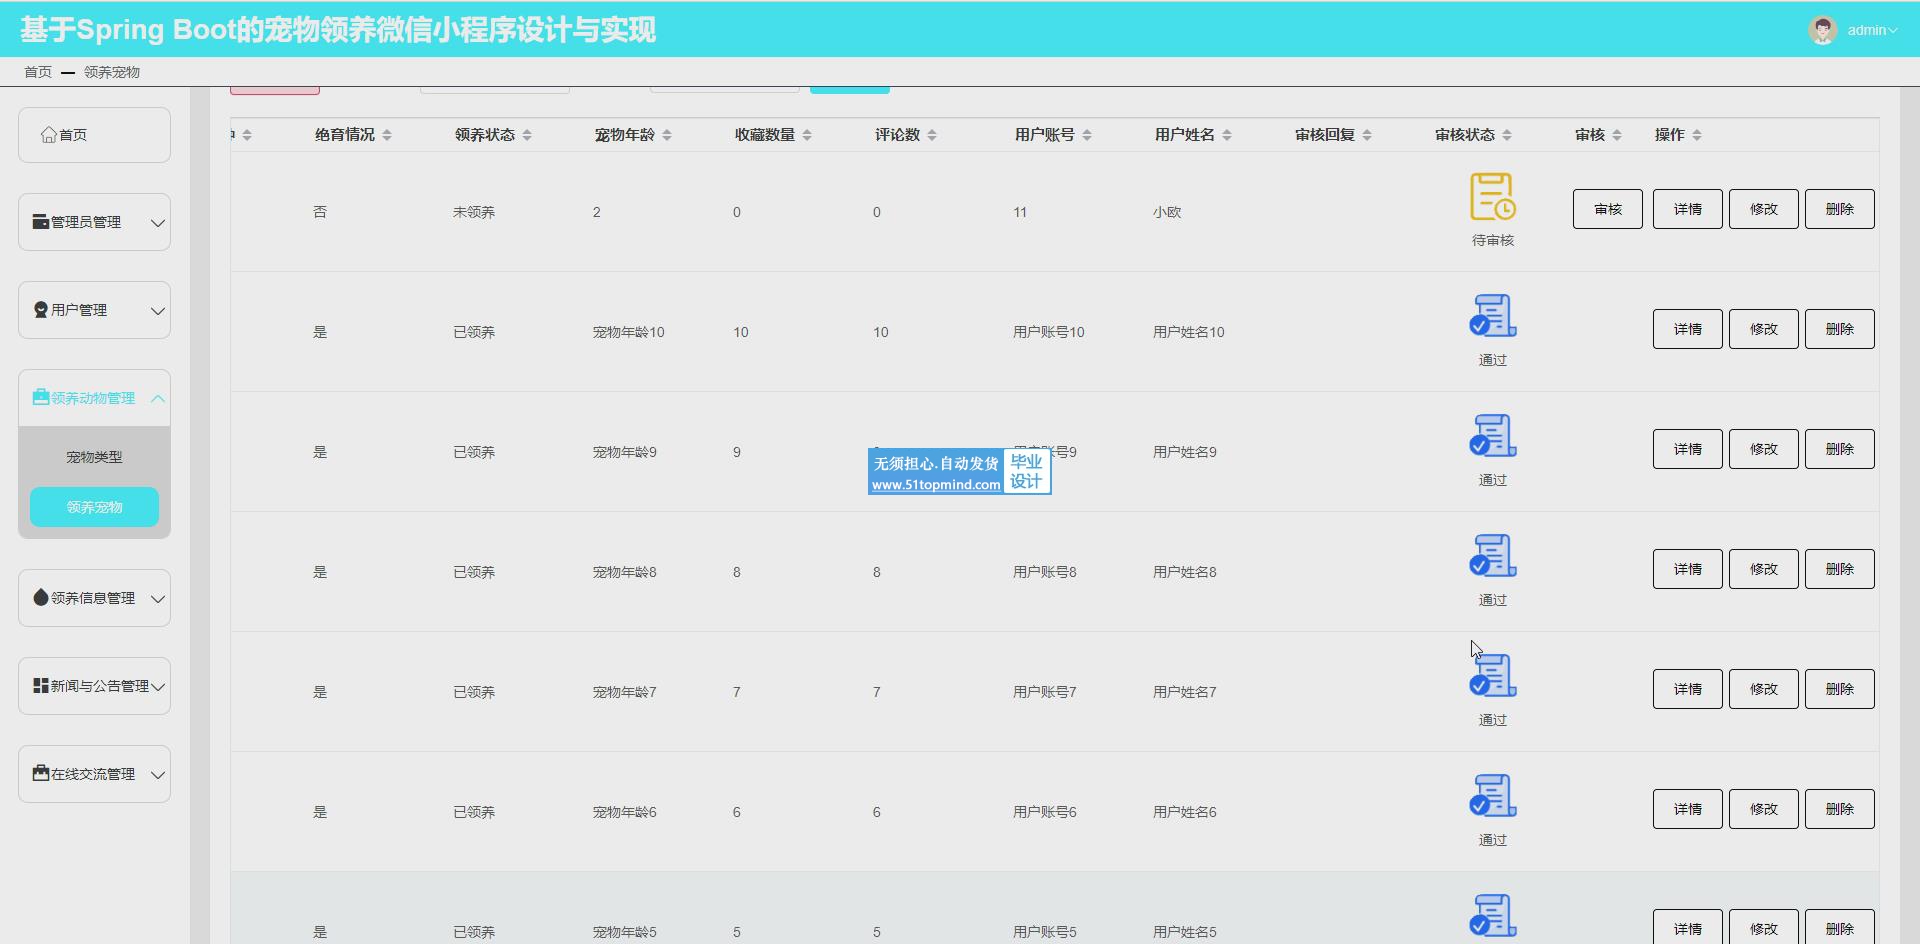This screenshot has width=1920, height=944.
Task: Click the sort arrows beside 领养状态
Action: point(527,135)
